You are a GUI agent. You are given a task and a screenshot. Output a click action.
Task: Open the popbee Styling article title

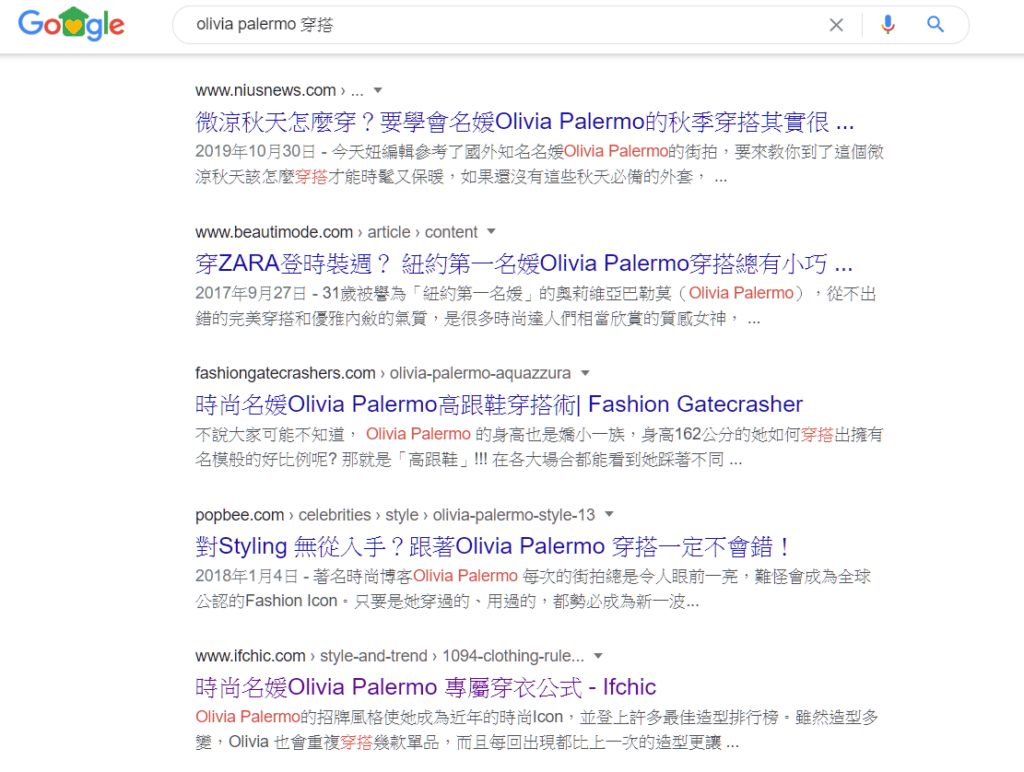[x=494, y=547]
